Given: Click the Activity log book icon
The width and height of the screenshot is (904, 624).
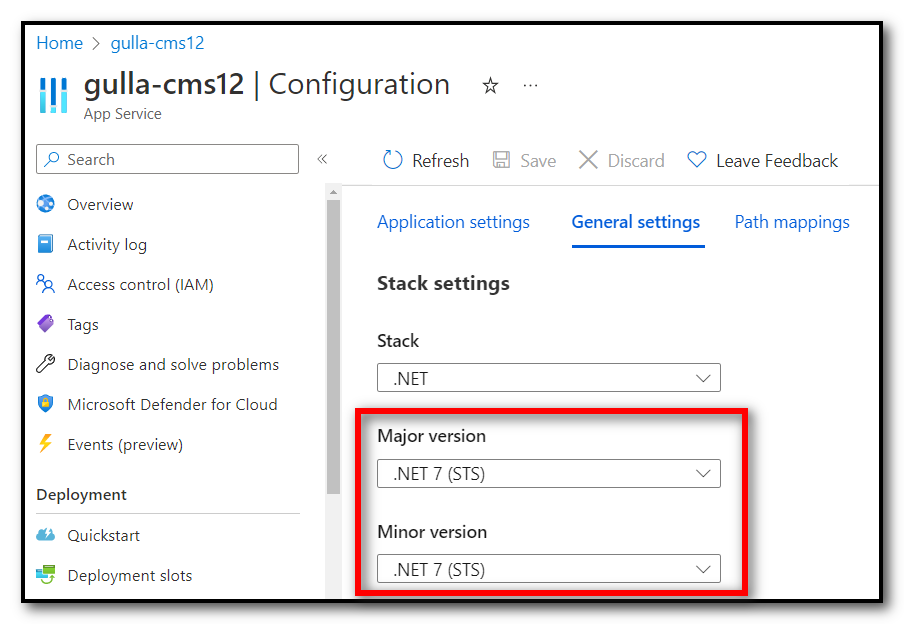Looking at the screenshot, I should [x=46, y=244].
